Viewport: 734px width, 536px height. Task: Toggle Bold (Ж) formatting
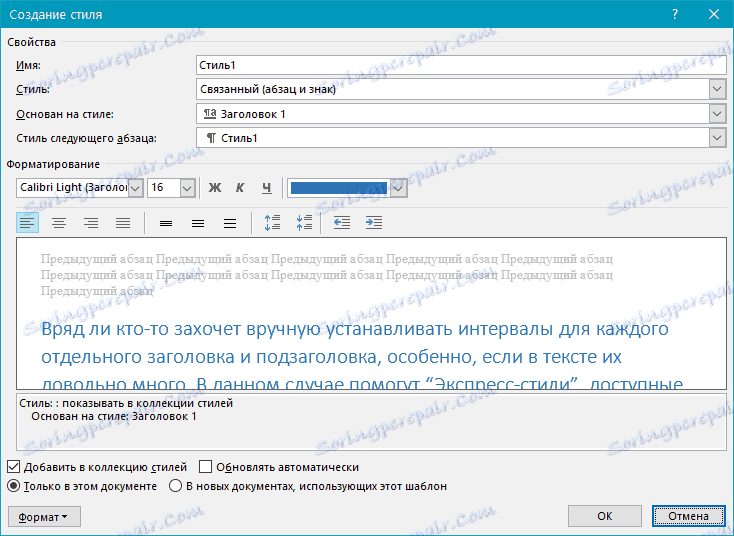click(214, 188)
